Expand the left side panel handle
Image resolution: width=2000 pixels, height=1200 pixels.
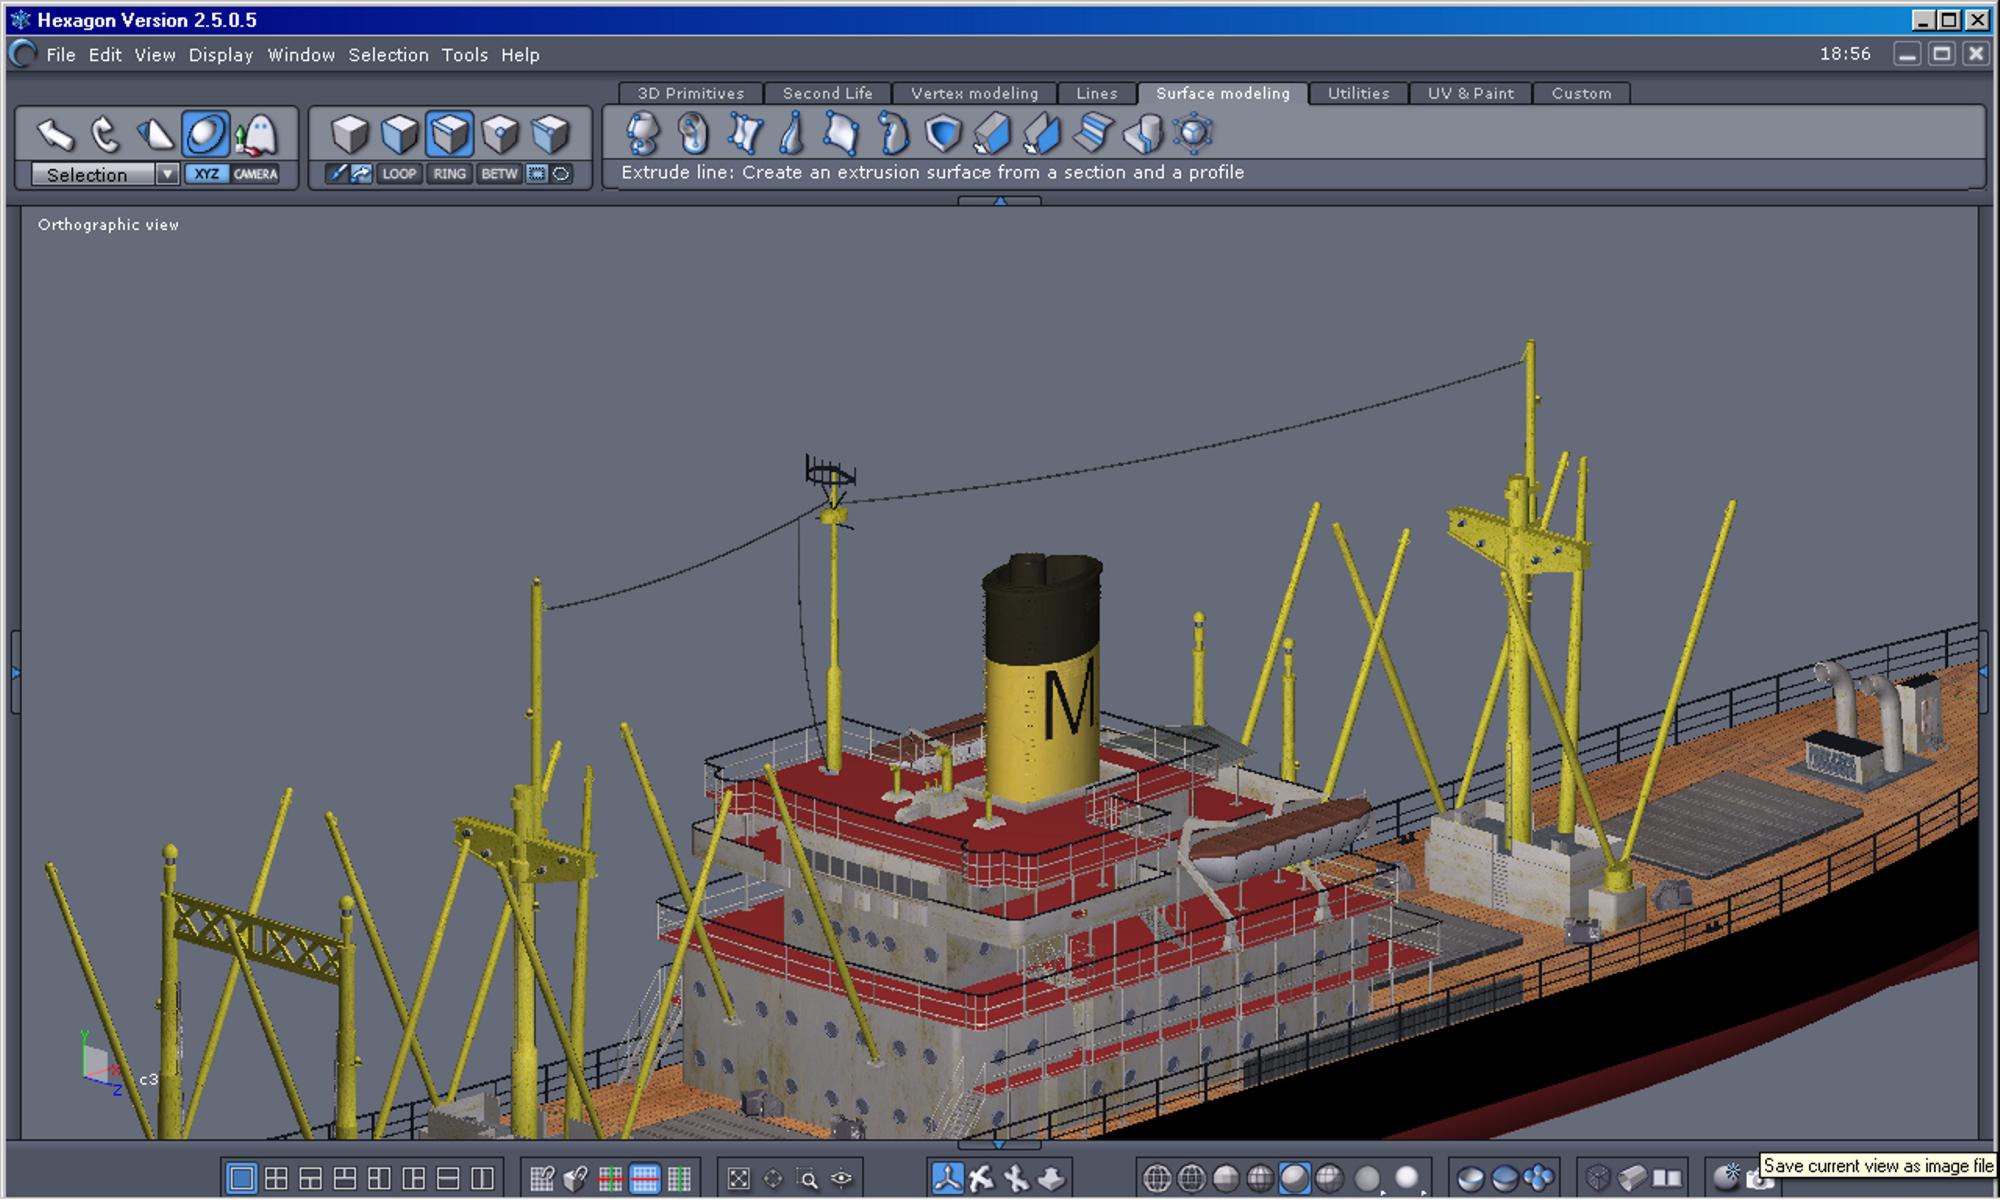pos(15,673)
